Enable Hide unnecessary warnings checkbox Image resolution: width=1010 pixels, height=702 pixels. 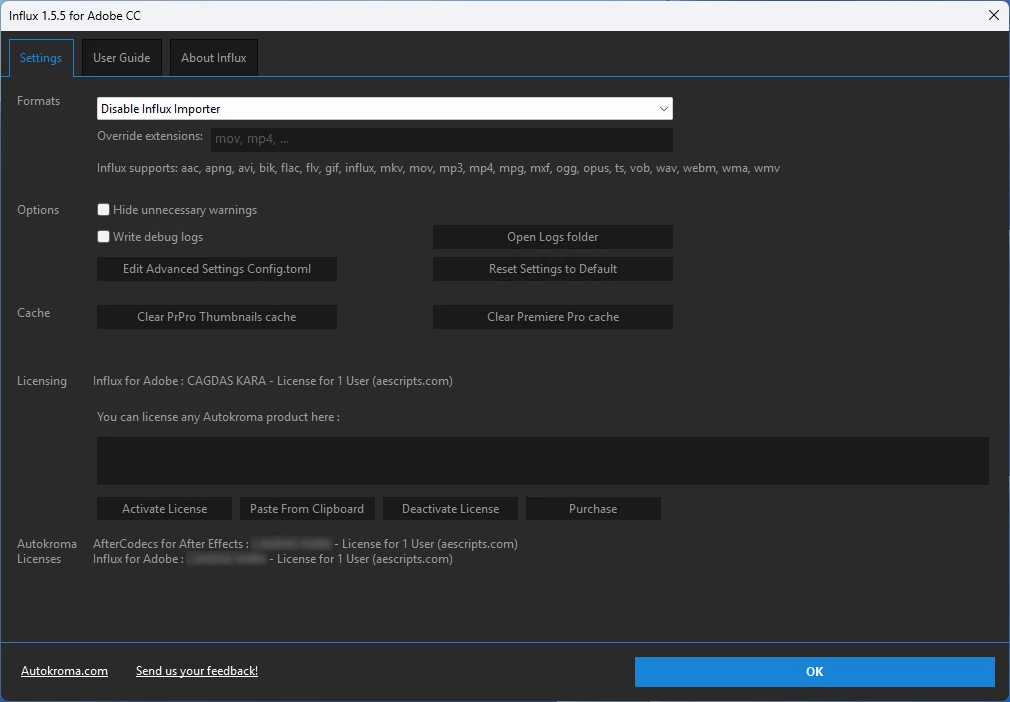point(103,209)
